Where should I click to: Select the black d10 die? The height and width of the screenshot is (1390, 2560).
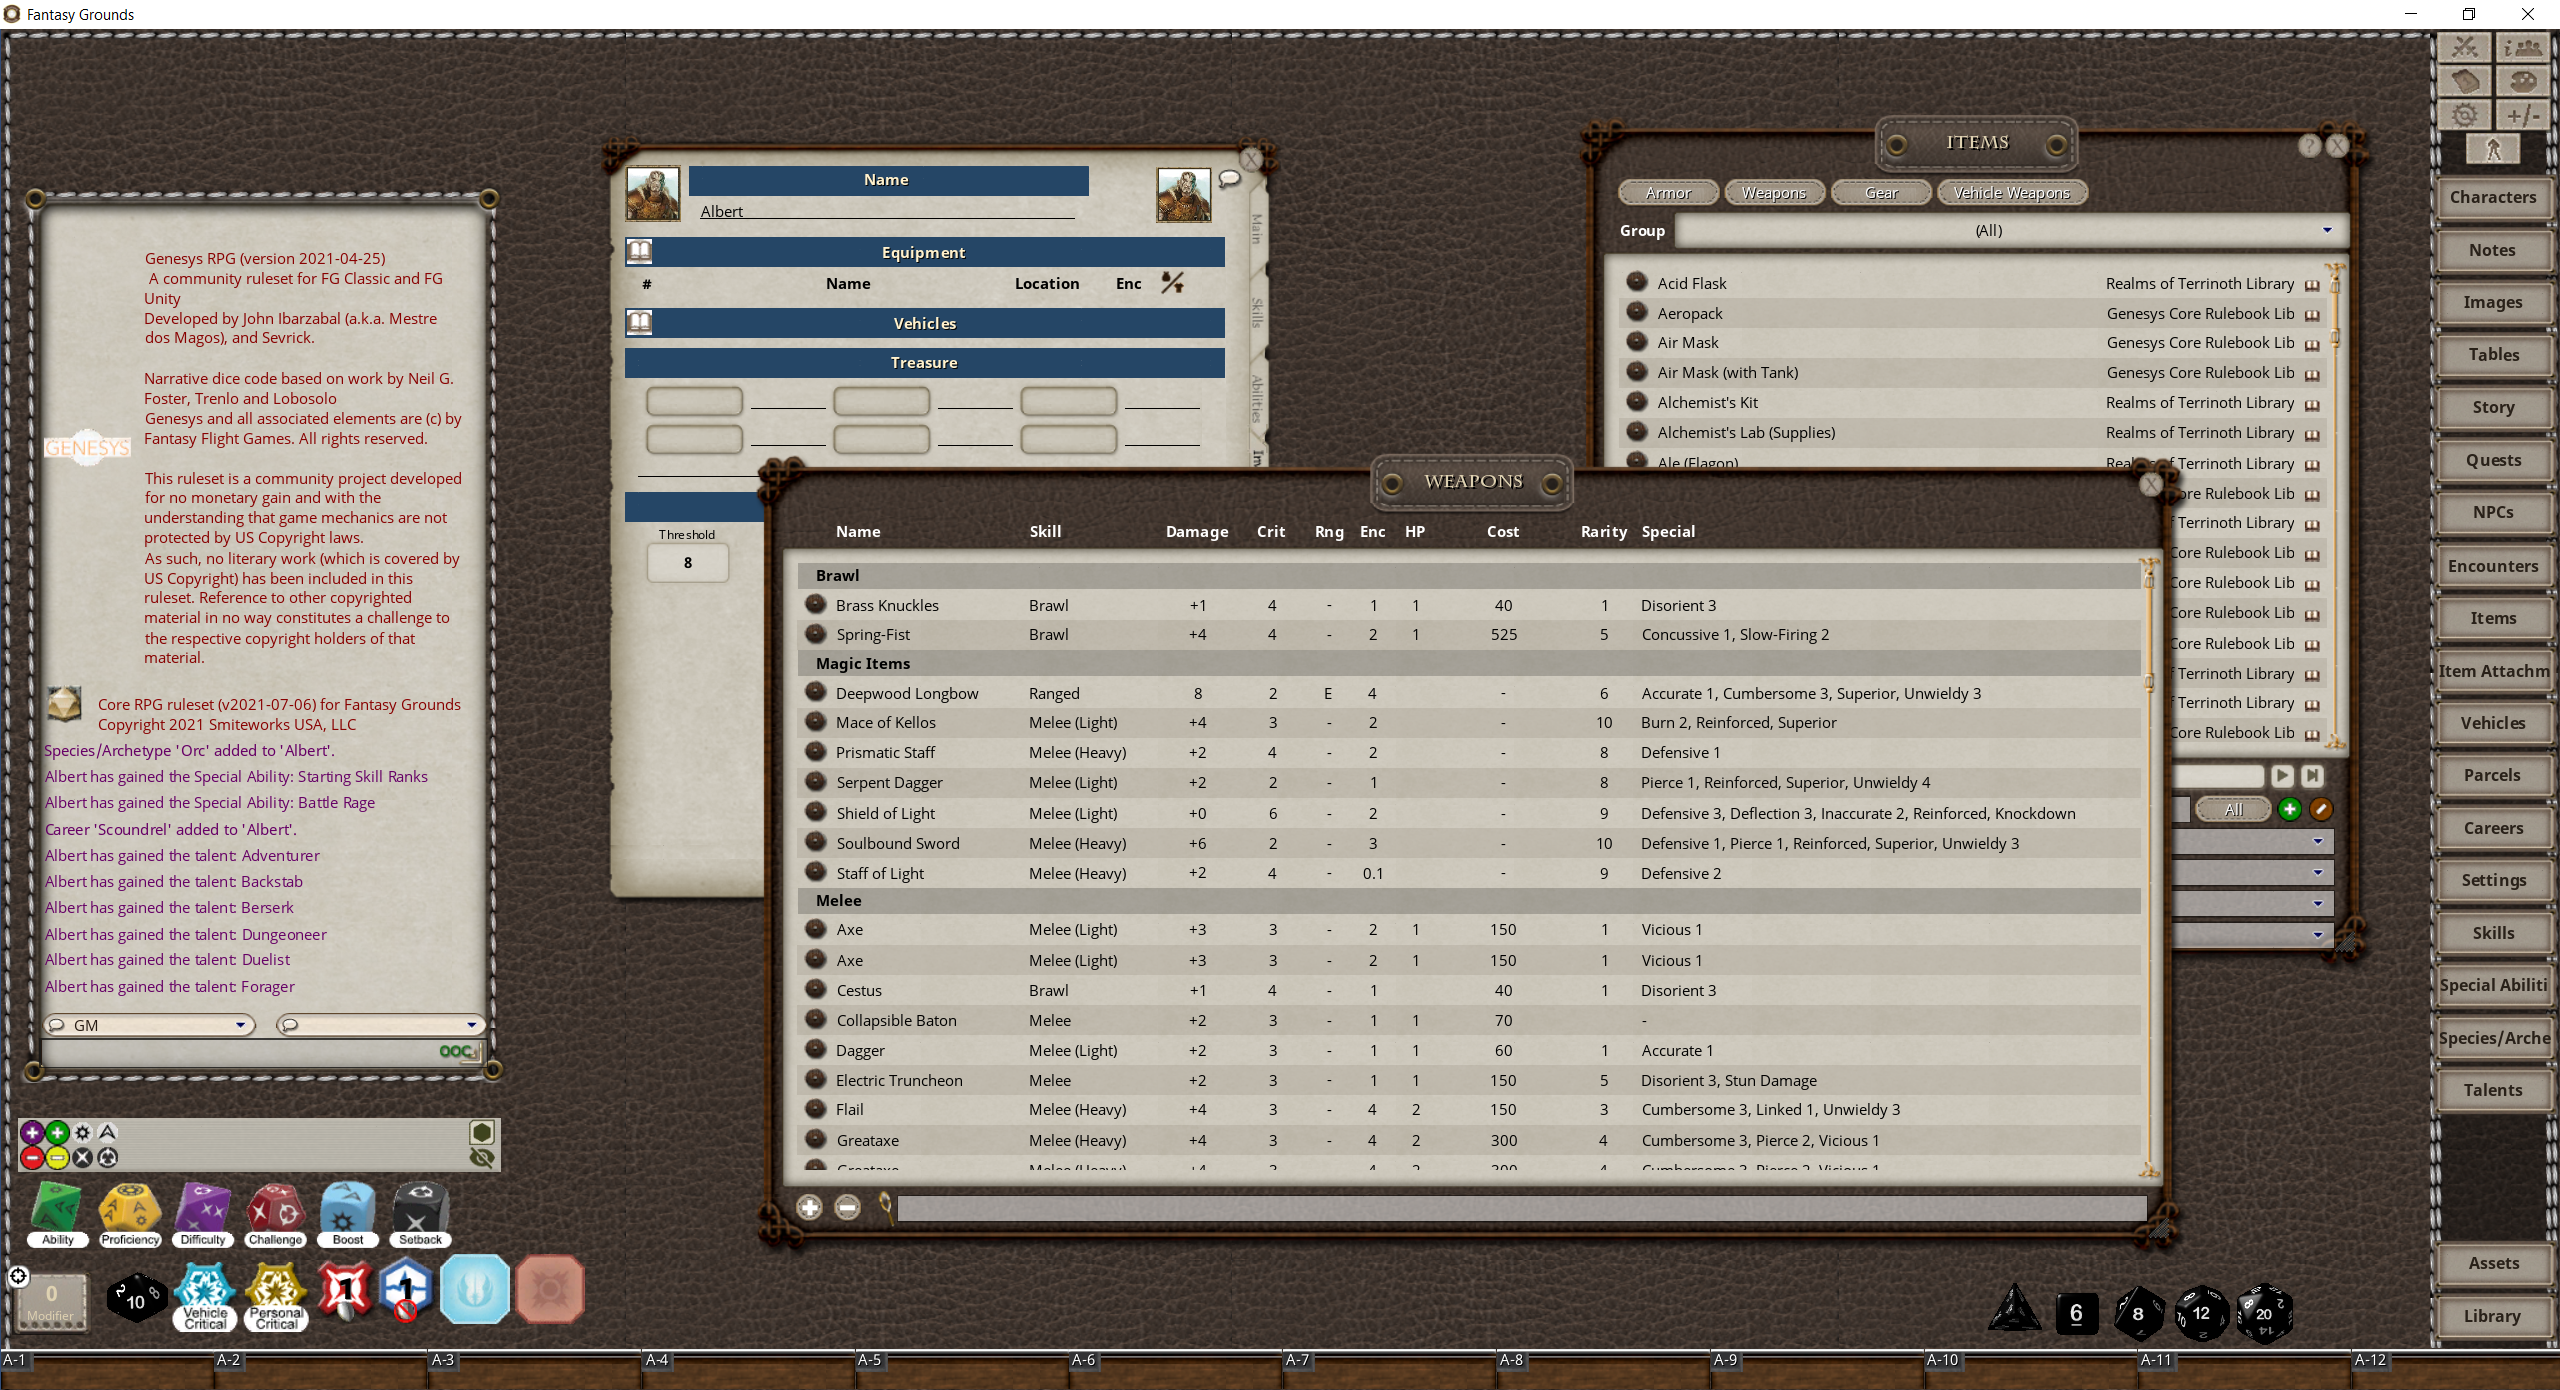136,1298
